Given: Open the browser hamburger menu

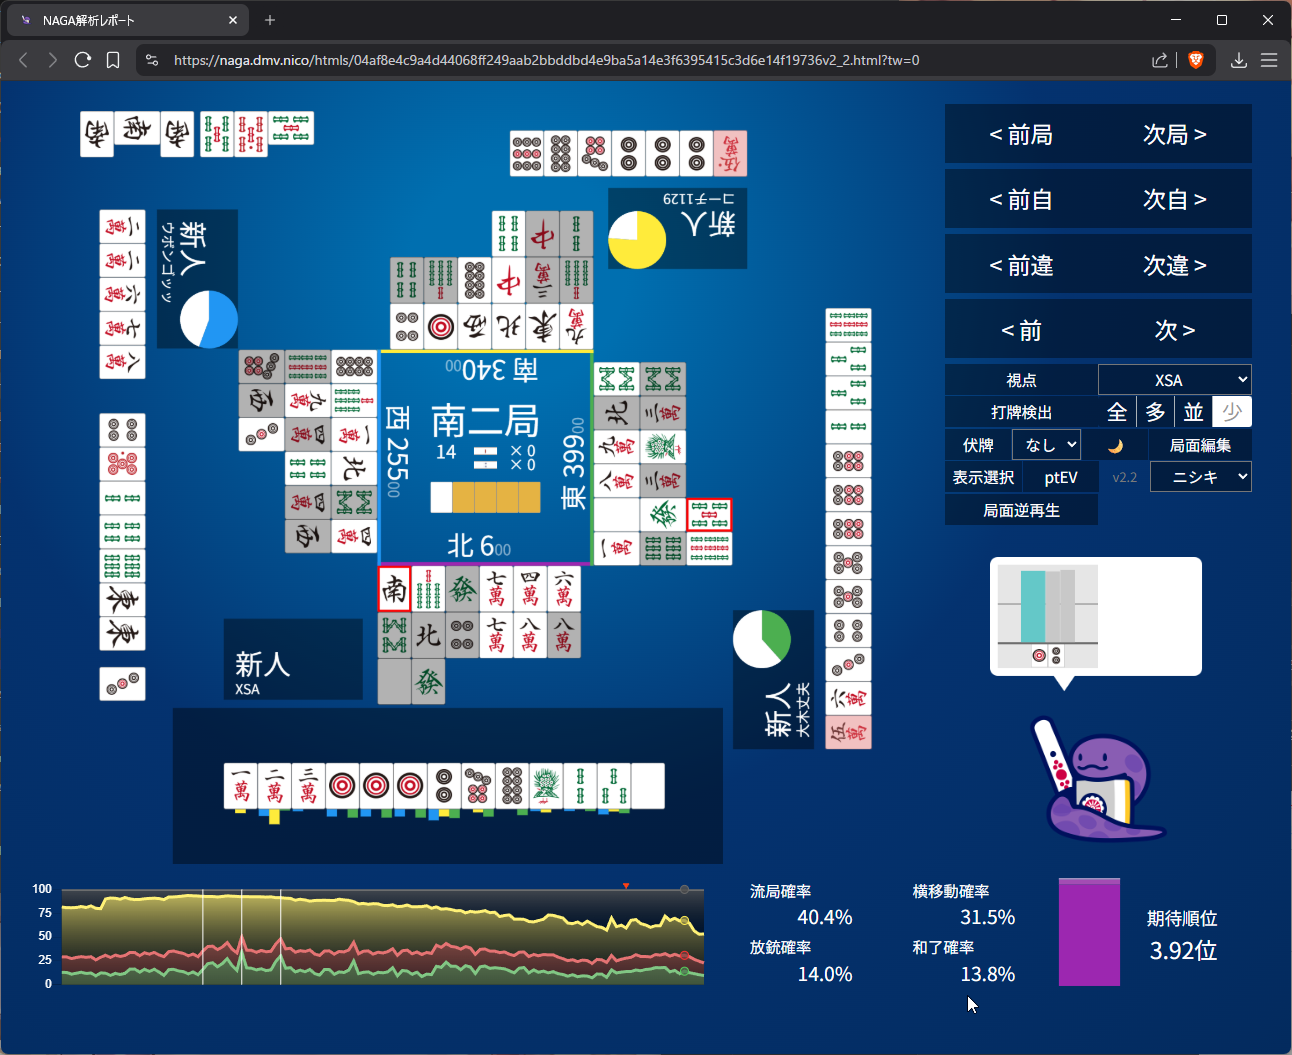Looking at the screenshot, I should (x=1269, y=60).
